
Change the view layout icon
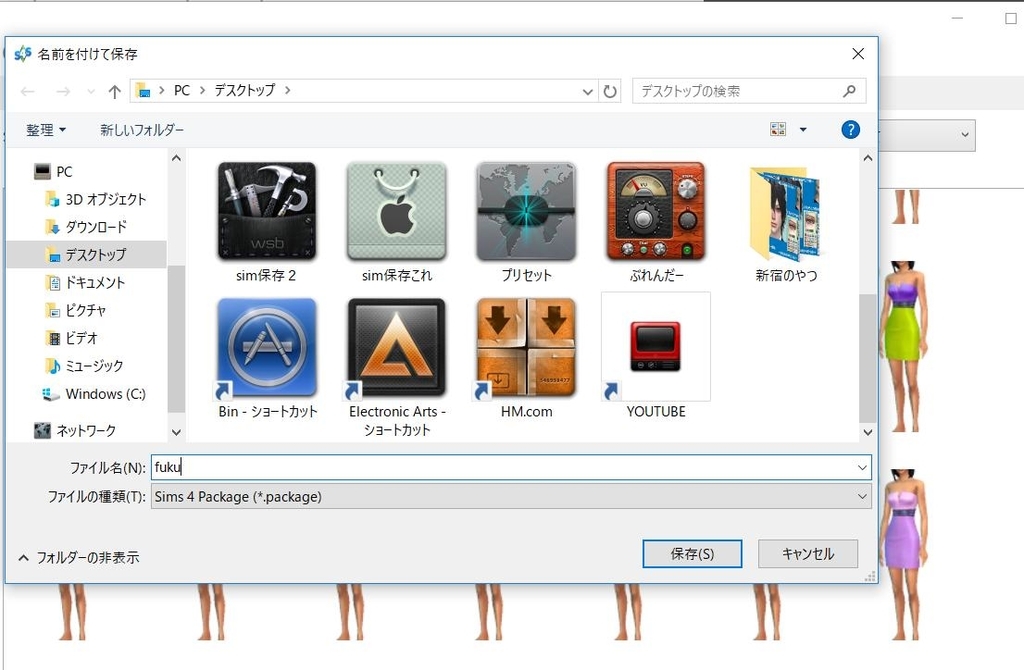(778, 129)
